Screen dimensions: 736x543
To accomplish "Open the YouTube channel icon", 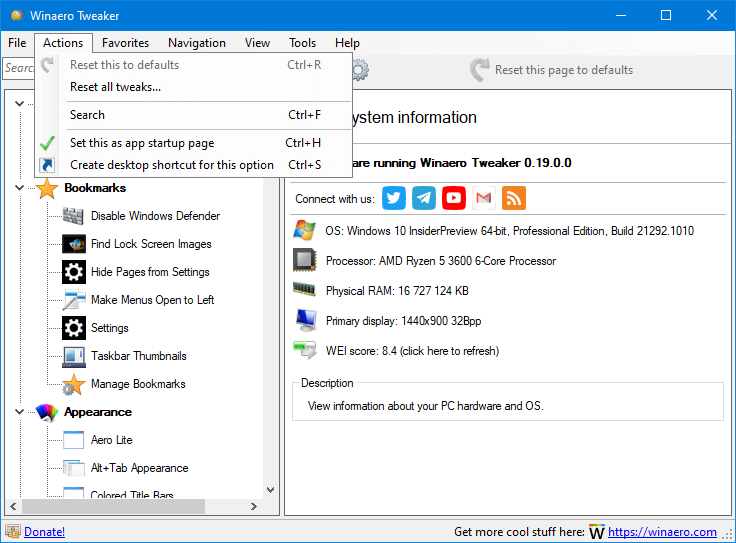I will (x=453, y=198).
